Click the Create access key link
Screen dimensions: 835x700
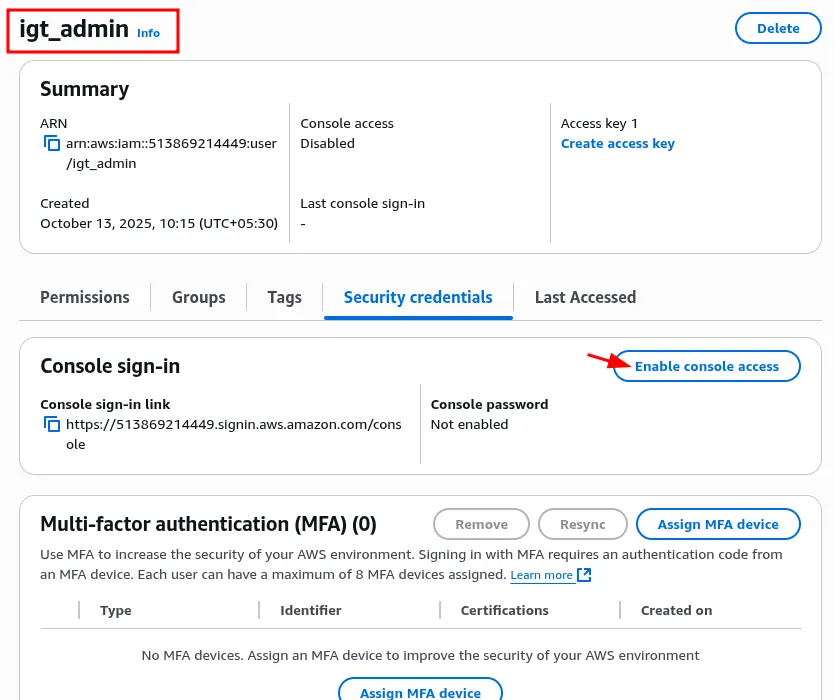pyautogui.click(x=617, y=144)
